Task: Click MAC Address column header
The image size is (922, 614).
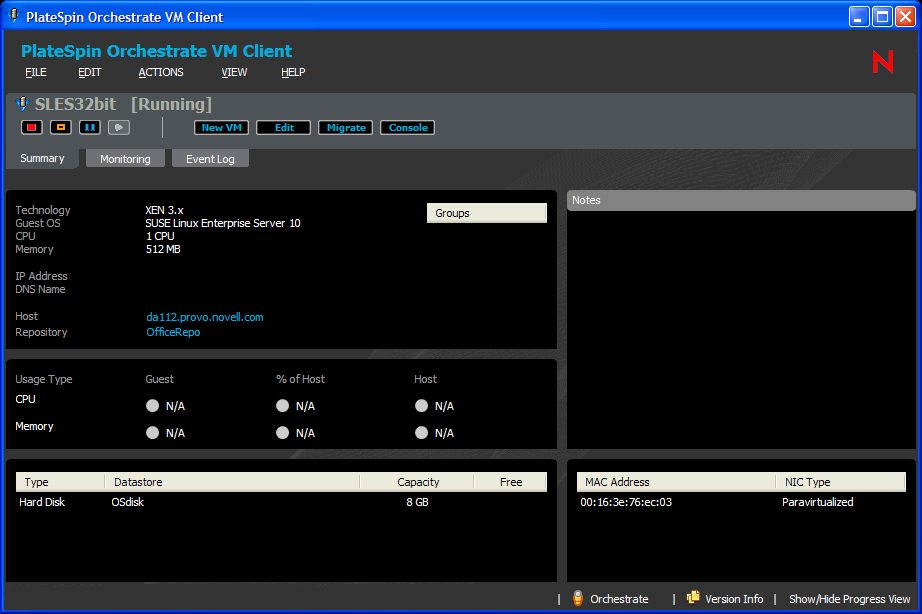Action: (676, 482)
